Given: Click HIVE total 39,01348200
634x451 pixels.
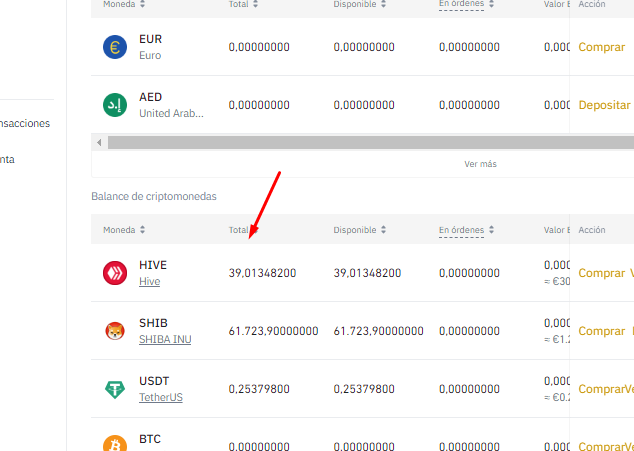Looking at the screenshot, I should [262, 273].
